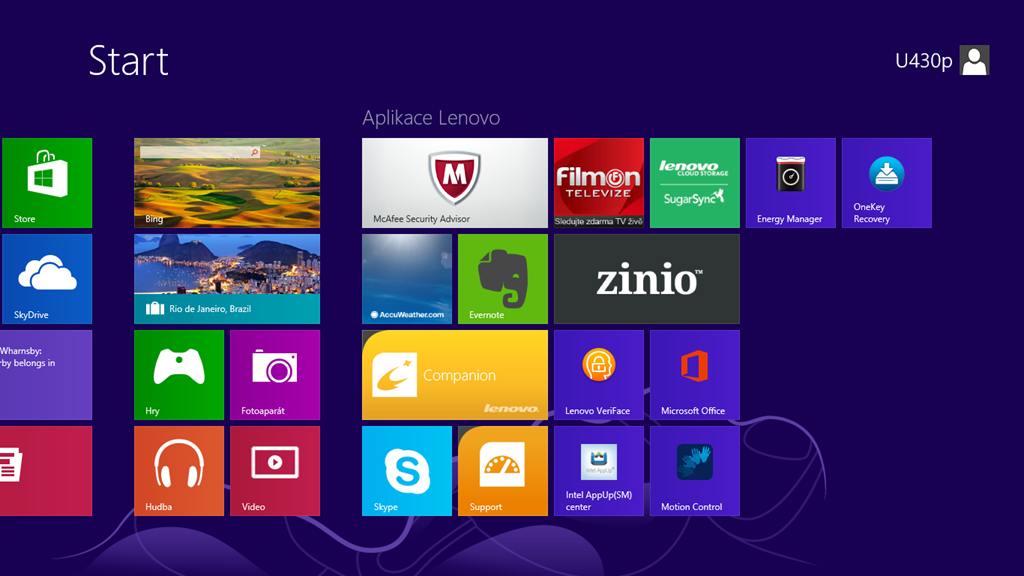Launch Evernote tile
Screen dimensions: 1024x576
pyautogui.click(x=502, y=279)
